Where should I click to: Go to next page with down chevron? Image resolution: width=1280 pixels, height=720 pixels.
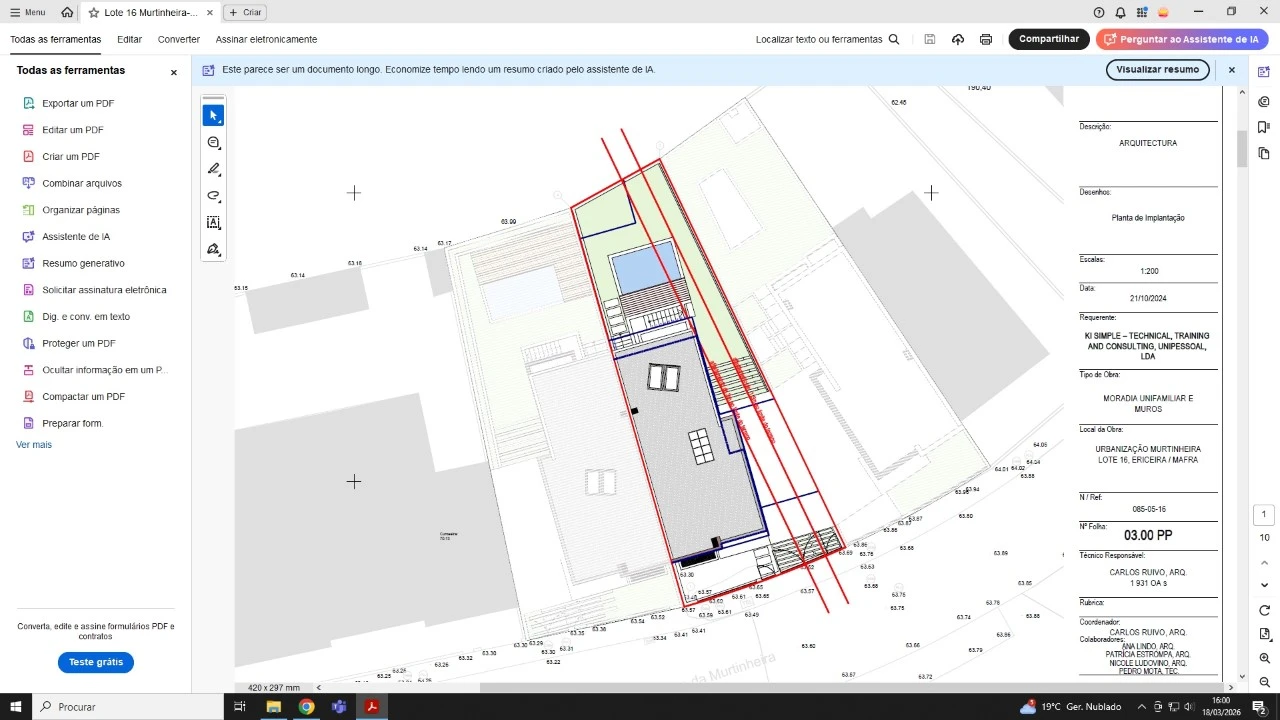[1264, 585]
